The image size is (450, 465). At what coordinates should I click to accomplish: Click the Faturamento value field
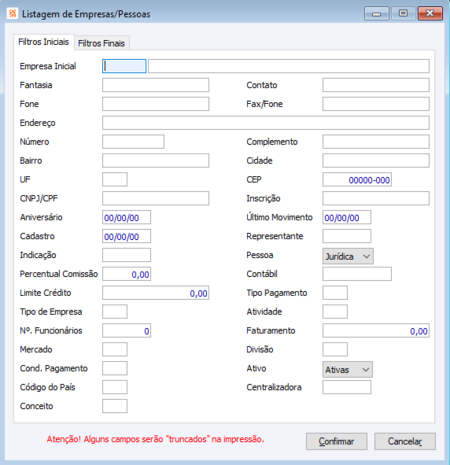pos(376,331)
